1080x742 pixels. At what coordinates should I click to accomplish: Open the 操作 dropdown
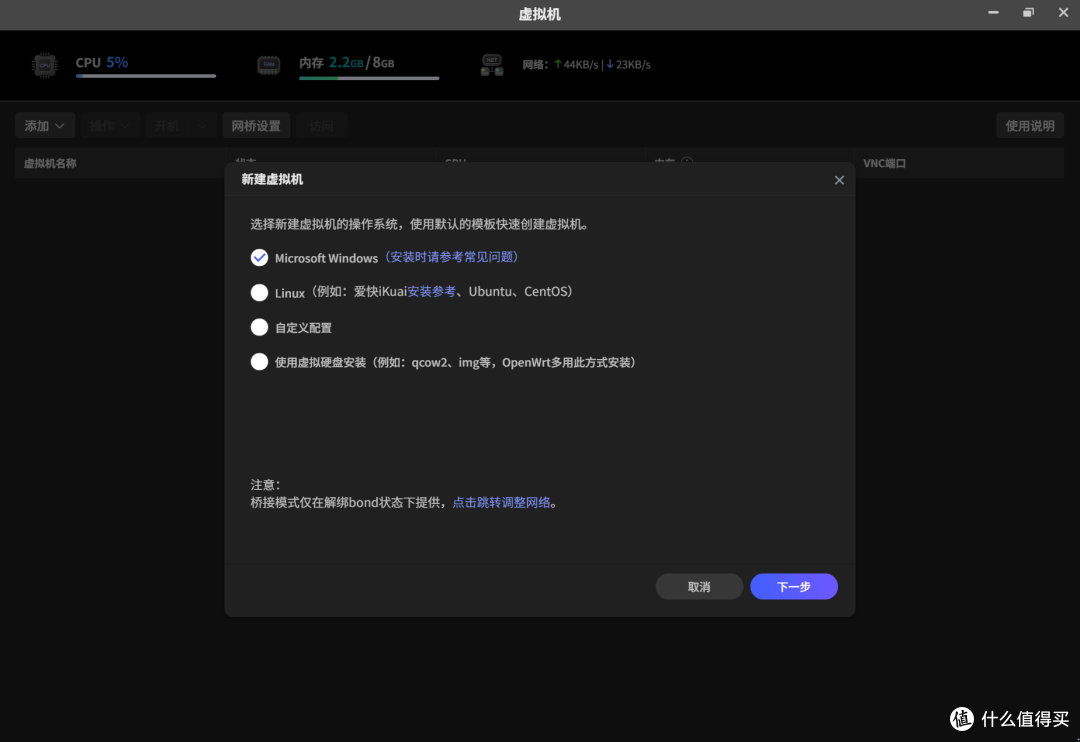[x=110, y=125]
